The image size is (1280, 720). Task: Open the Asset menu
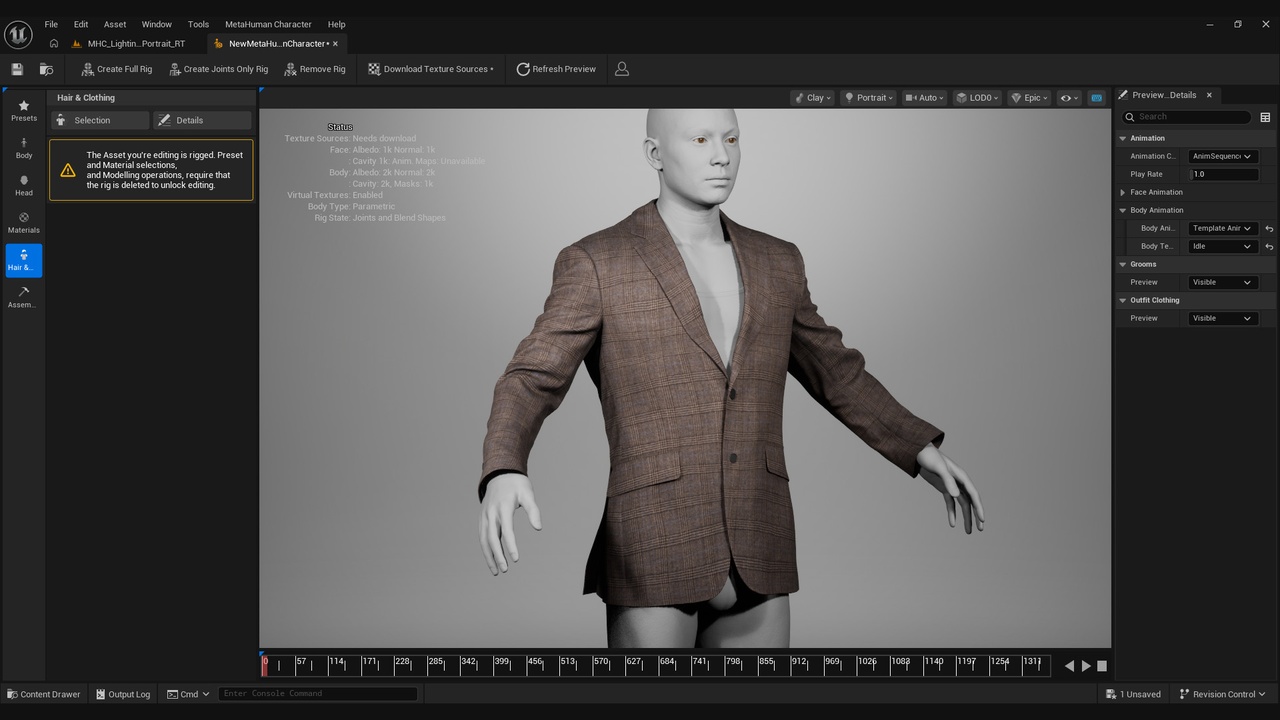(x=115, y=24)
